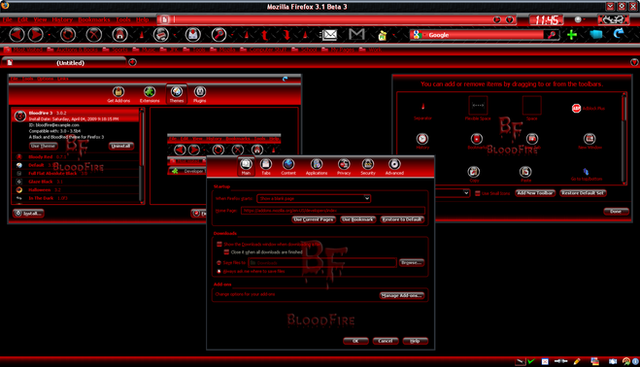Select Always ask me where to save files
Viewport: 640px width, 367px height.
pyautogui.click(x=219, y=271)
